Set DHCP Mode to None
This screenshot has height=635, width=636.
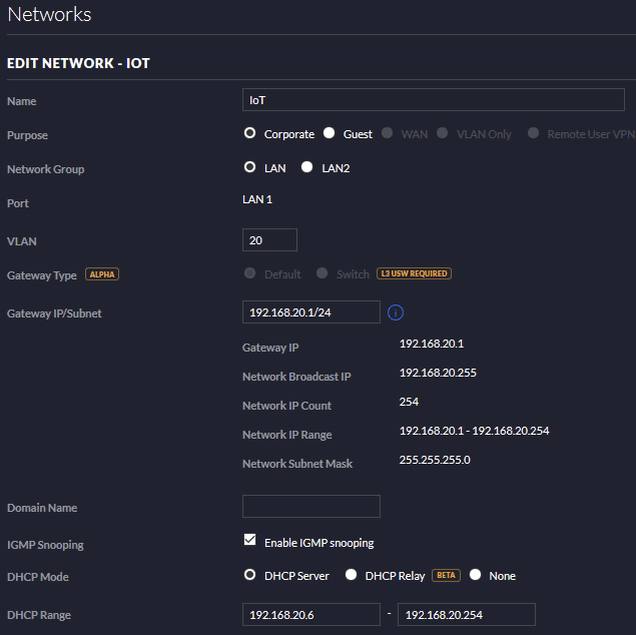(x=475, y=575)
